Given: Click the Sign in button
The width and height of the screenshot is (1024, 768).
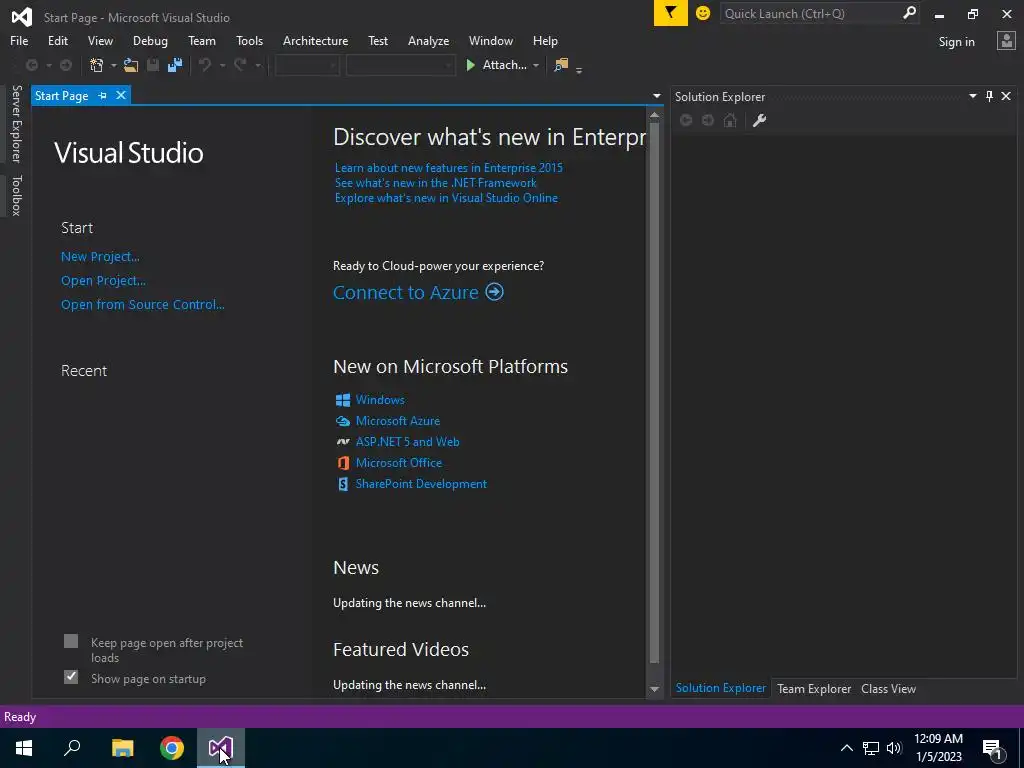Looking at the screenshot, I should point(956,42).
